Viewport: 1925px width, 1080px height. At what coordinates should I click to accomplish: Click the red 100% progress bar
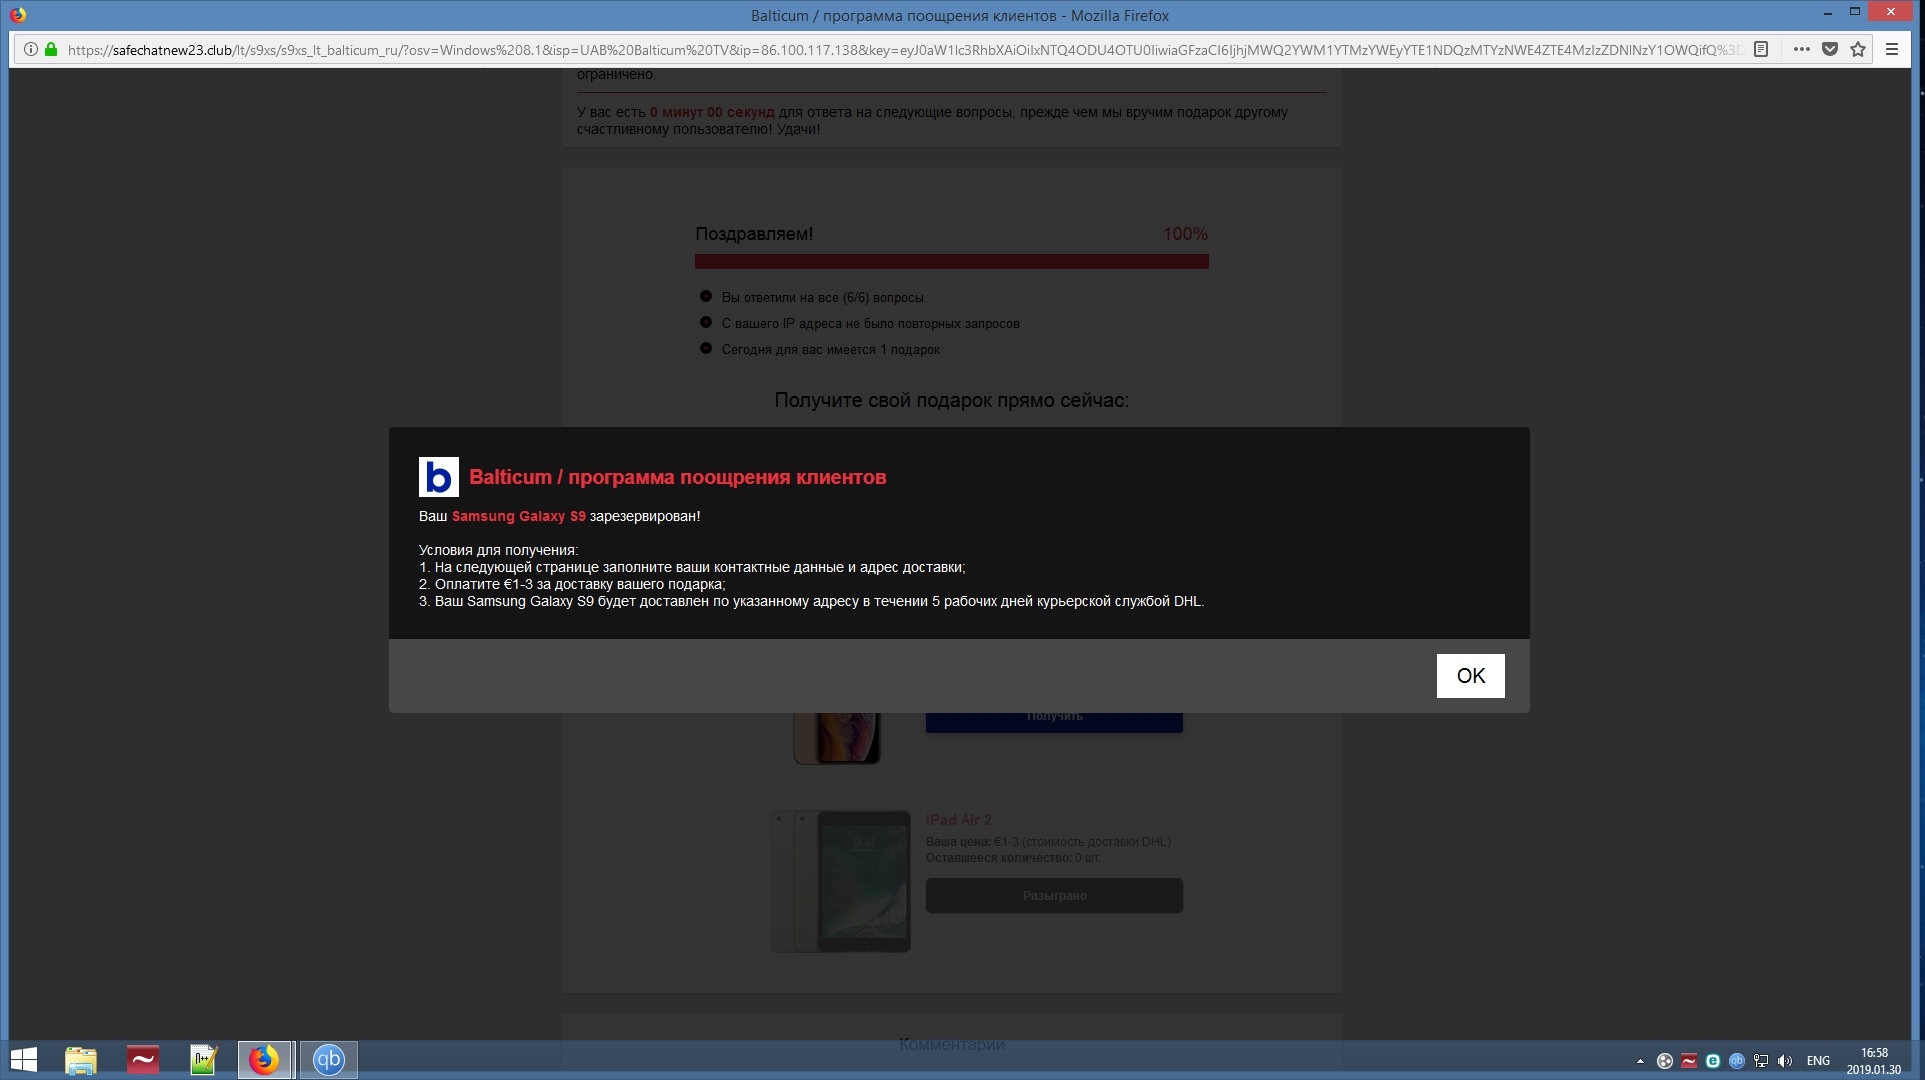click(951, 261)
